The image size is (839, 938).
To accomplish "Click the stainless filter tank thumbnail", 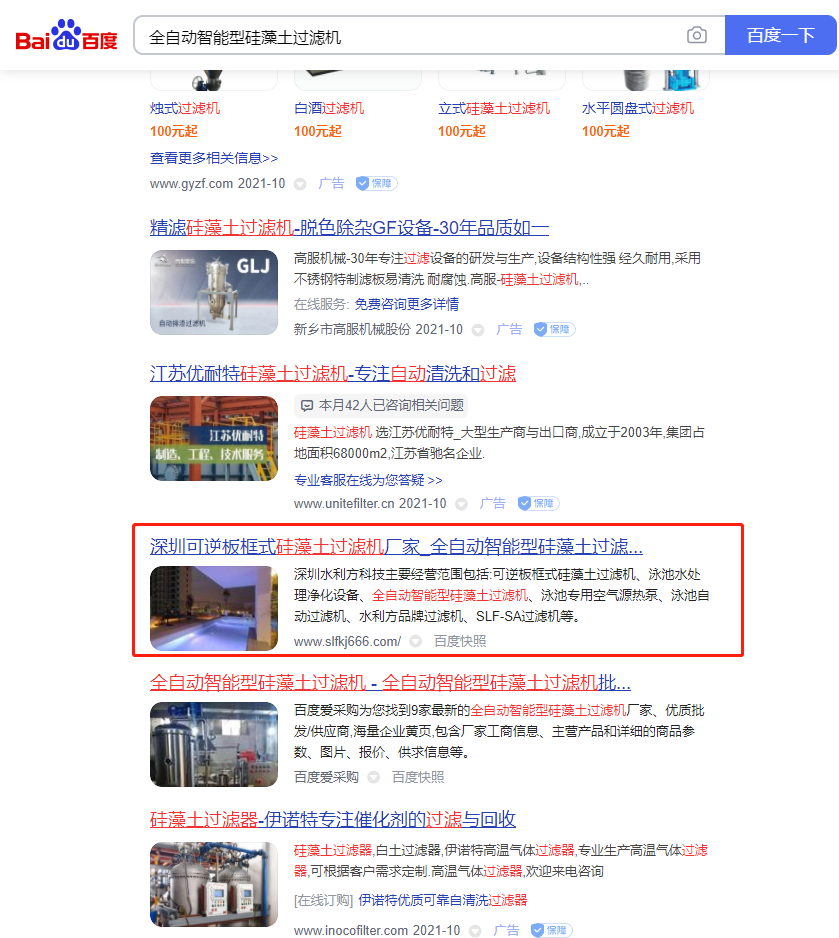I will (x=214, y=744).
